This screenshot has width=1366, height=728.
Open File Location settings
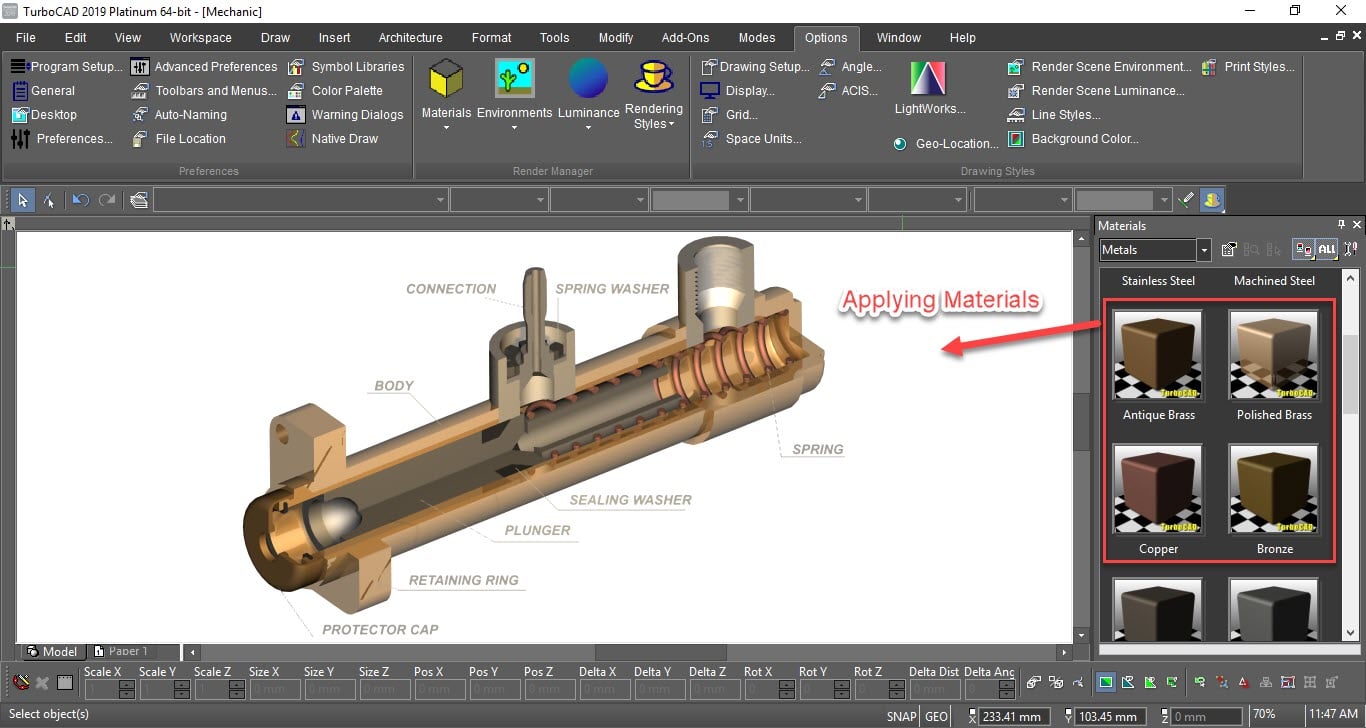coord(178,139)
